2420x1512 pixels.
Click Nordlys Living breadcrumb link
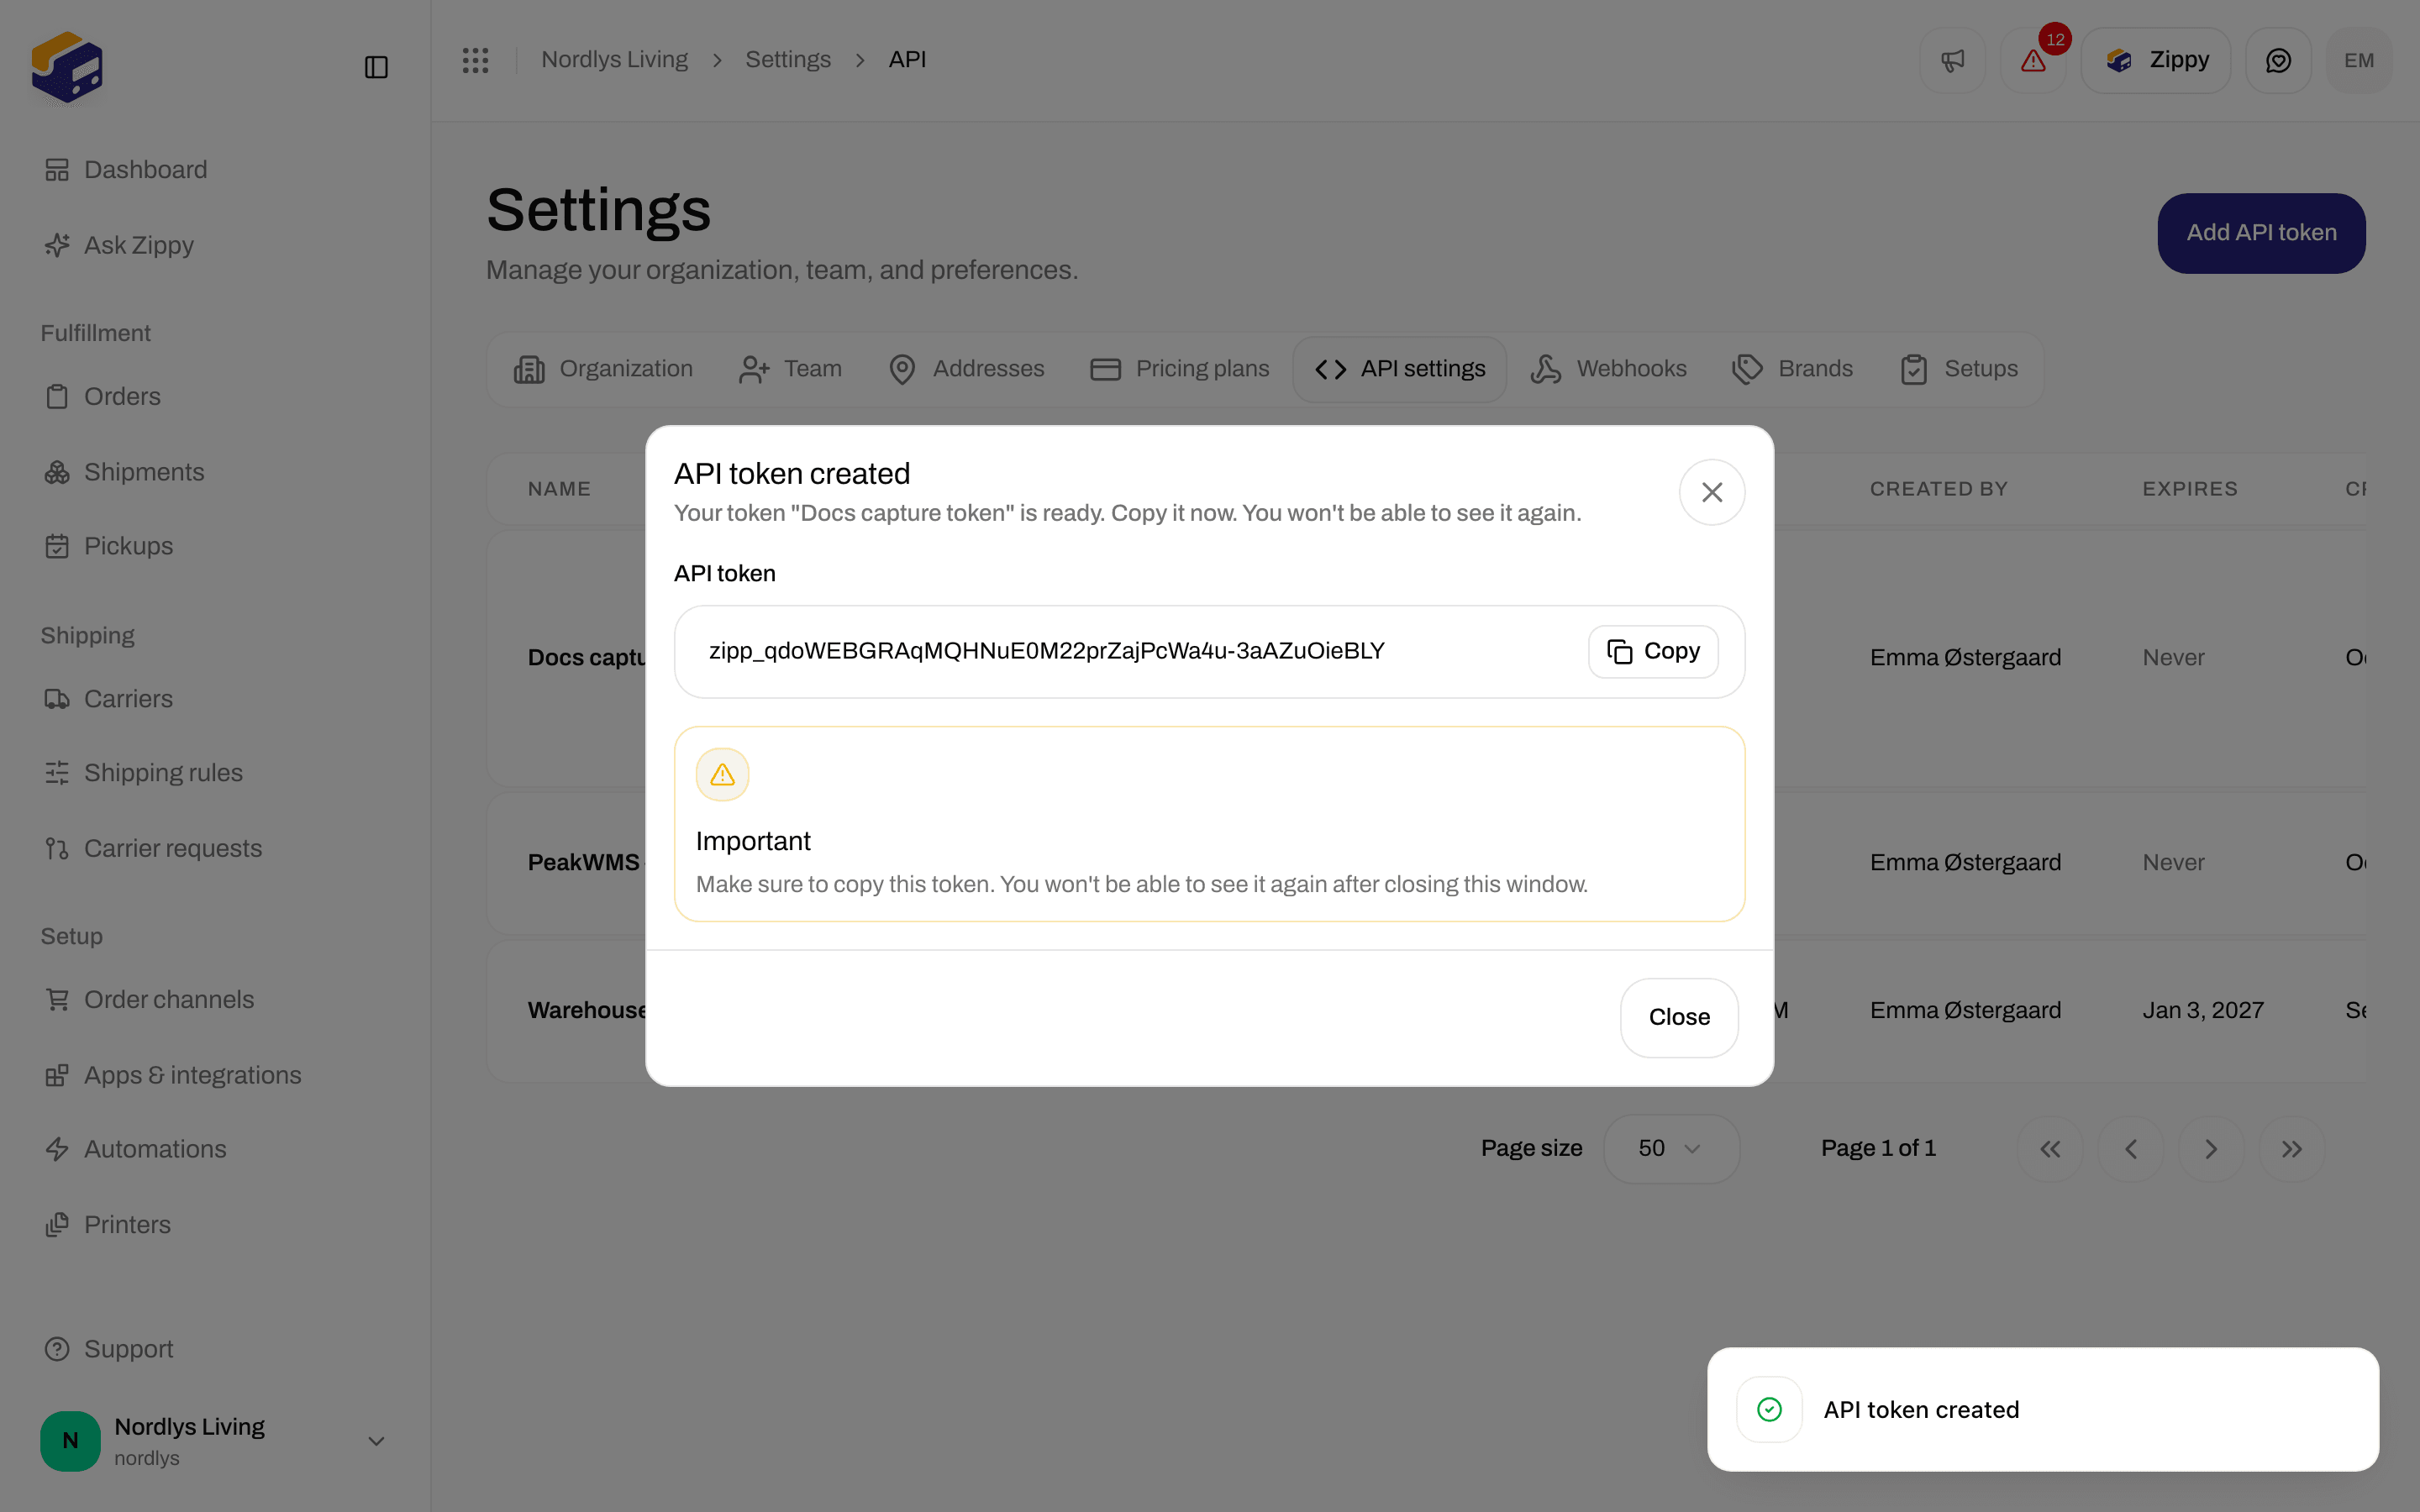(614, 60)
